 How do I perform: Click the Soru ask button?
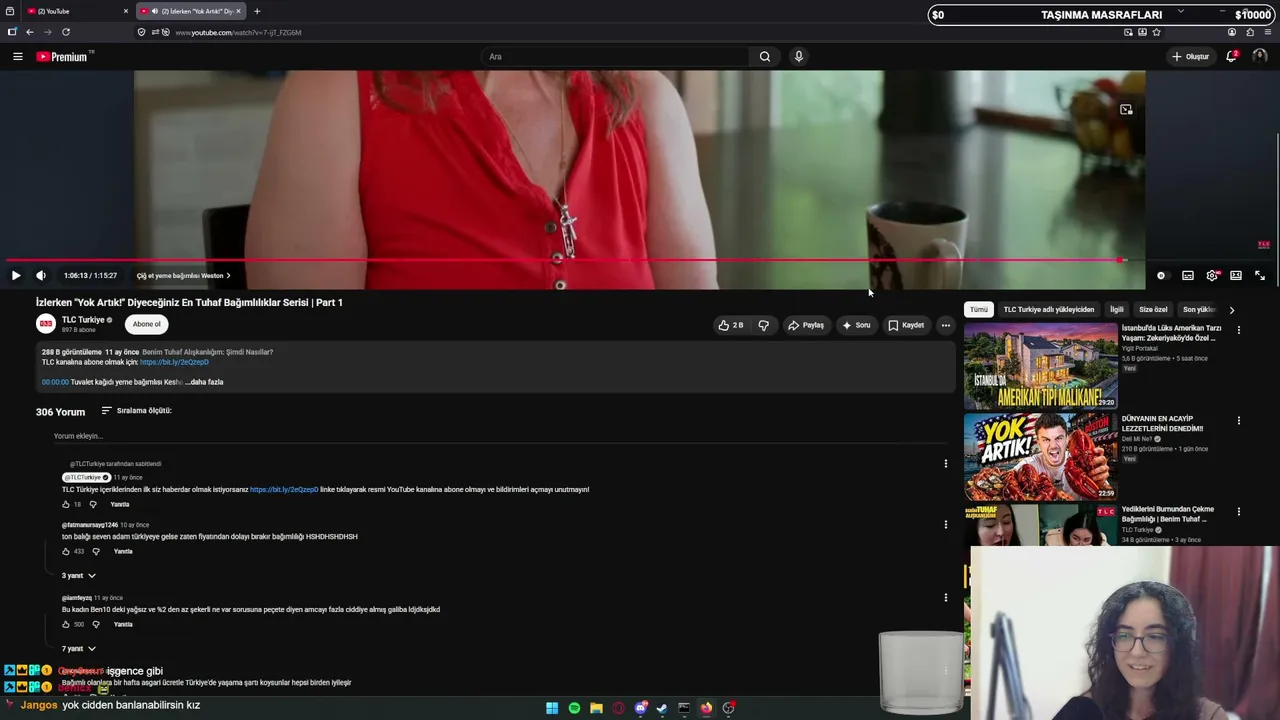pos(856,325)
